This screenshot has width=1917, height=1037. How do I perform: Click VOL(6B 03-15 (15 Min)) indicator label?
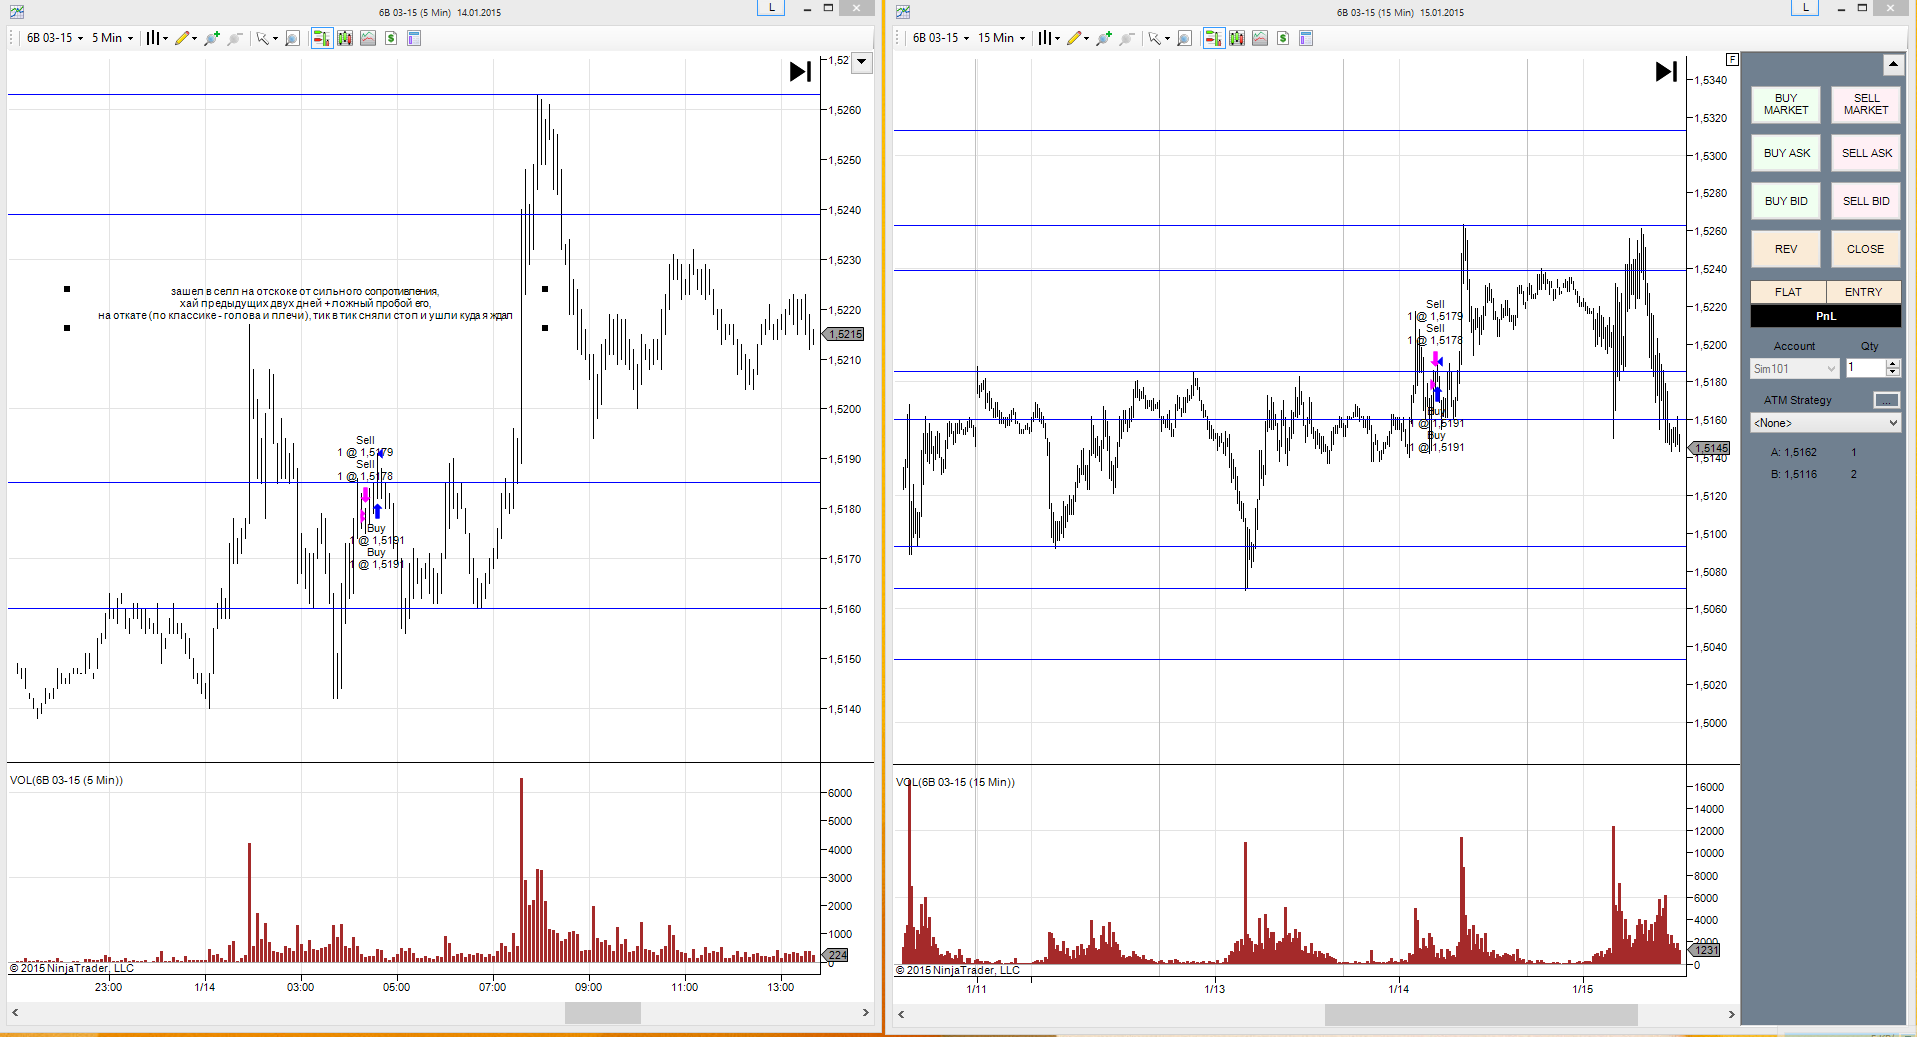[955, 782]
